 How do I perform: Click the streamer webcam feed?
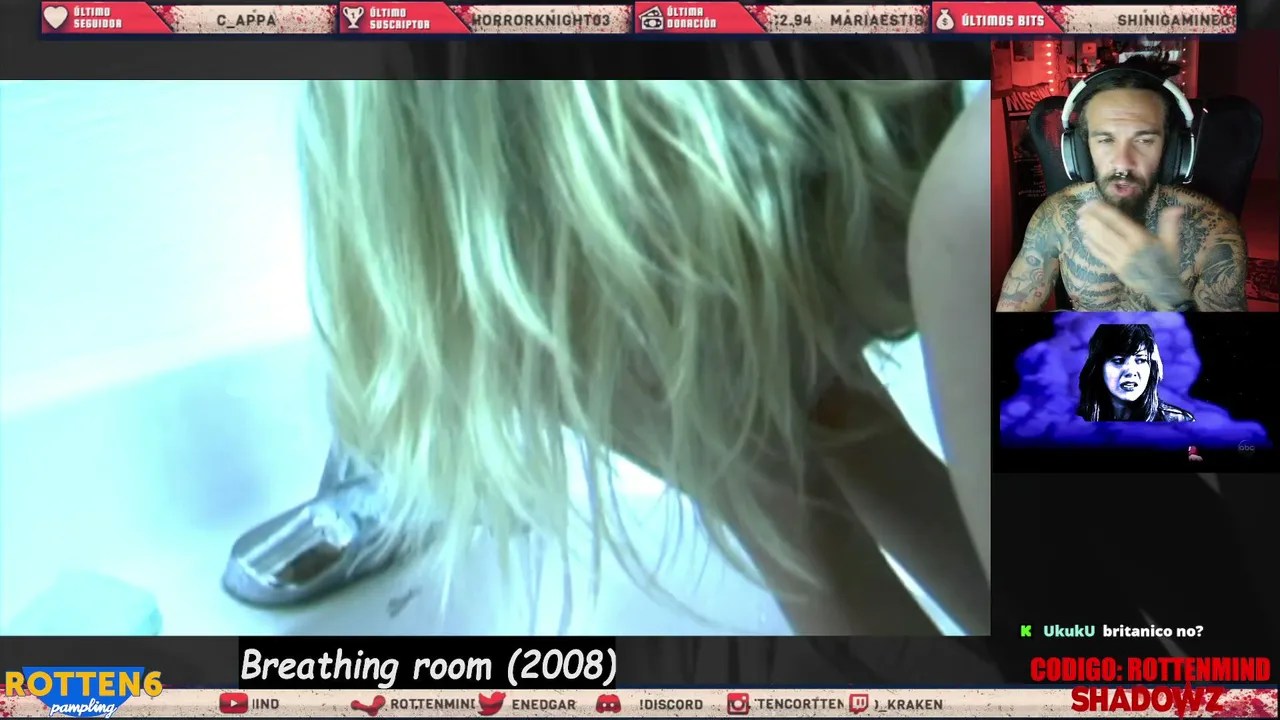click(x=1135, y=176)
